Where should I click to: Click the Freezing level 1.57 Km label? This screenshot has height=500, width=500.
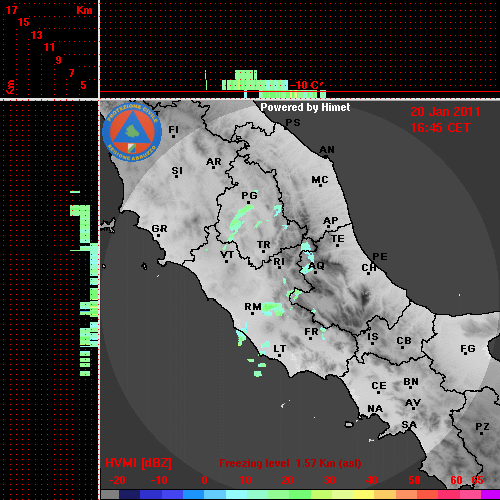(290, 463)
